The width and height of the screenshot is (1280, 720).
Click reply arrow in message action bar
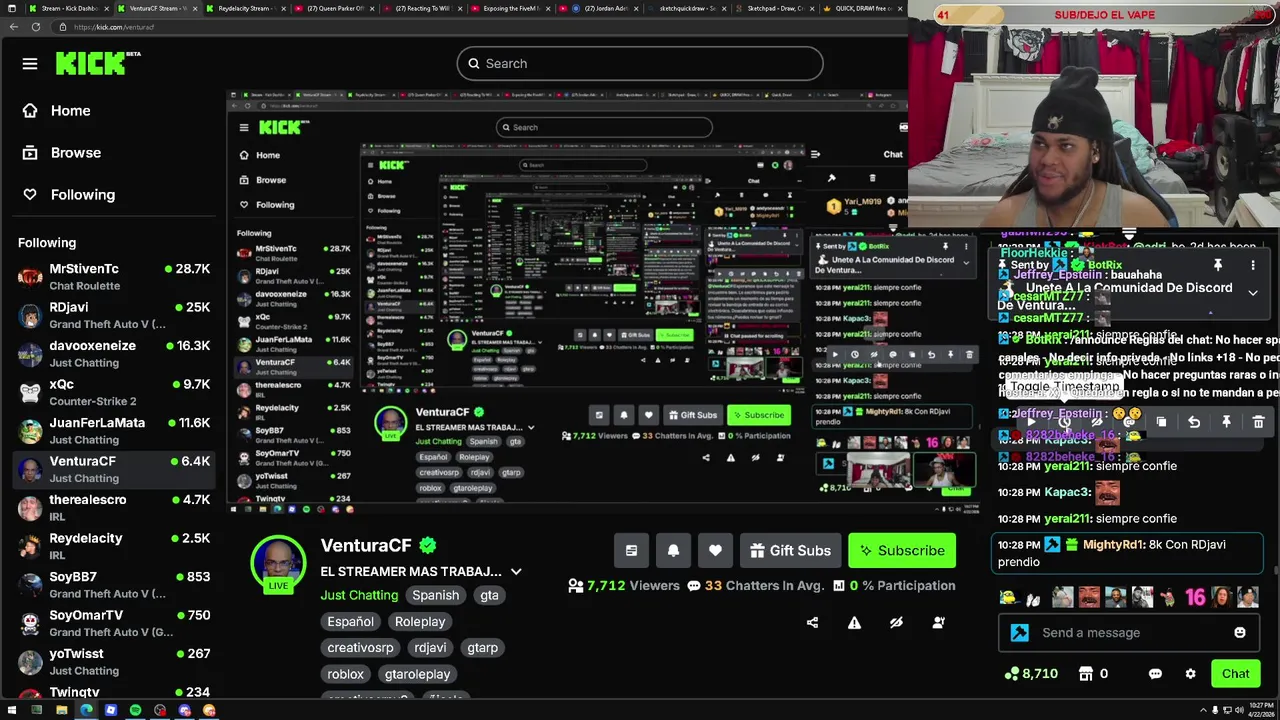(x=1194, y=422)
